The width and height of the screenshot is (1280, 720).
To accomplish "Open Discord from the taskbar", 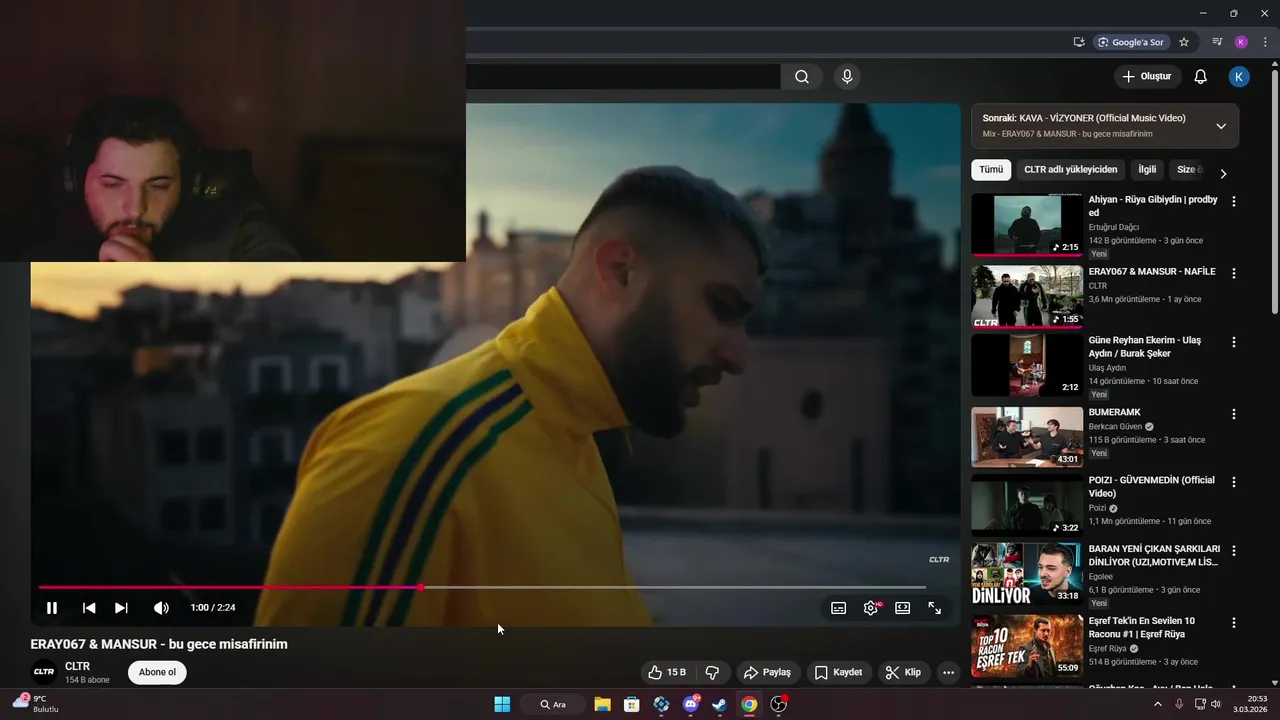I will 691,704.
